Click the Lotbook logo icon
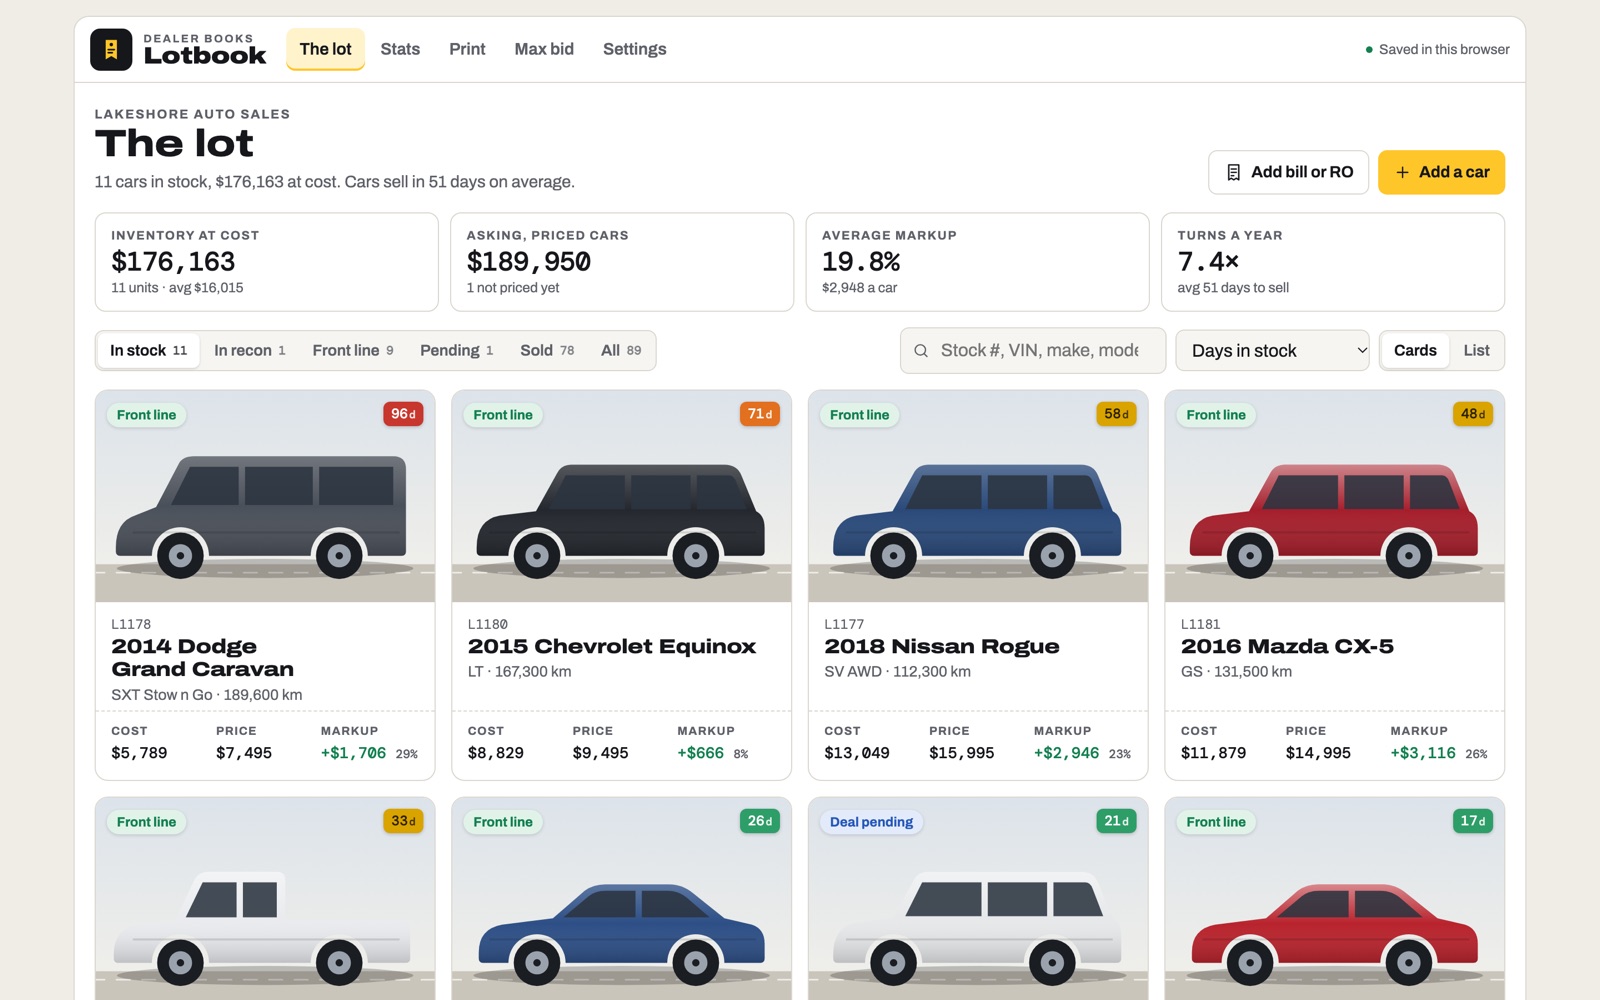 point(111,49)
